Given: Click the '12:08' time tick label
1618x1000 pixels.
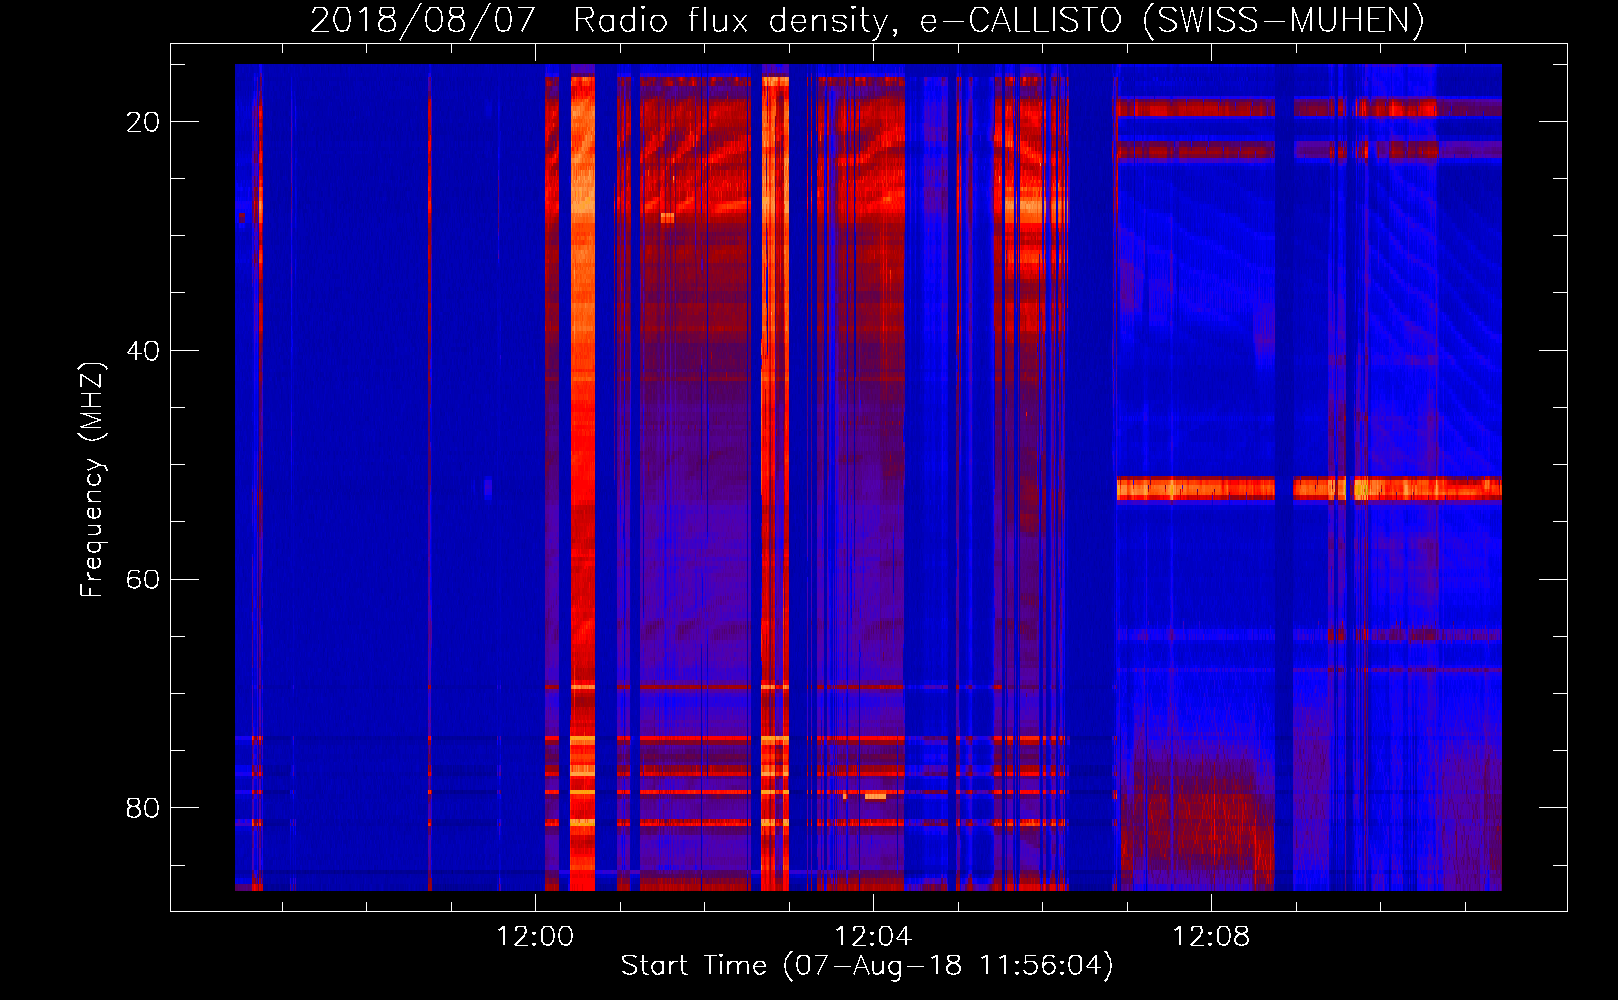Looking at the screenshot, I should [x=1211, y=937].
